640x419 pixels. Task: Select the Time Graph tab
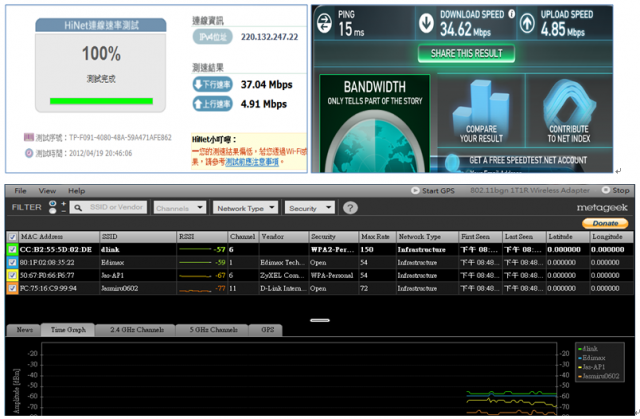click(x=68, y=330)
